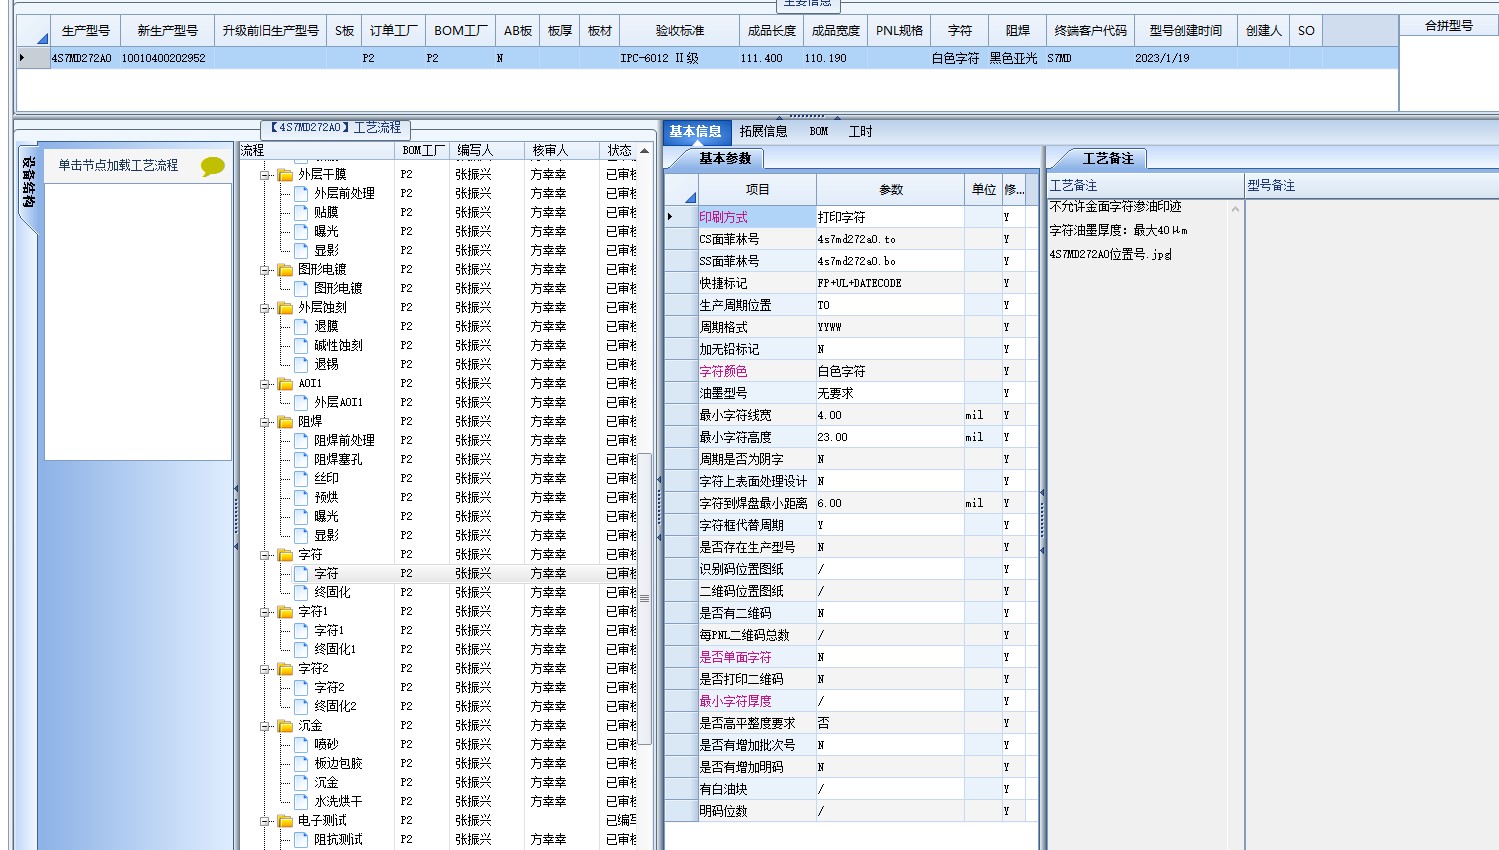The image size is (1499, 850).
Task: Click the 电子测试 folder icon
Action: (286, 820)
